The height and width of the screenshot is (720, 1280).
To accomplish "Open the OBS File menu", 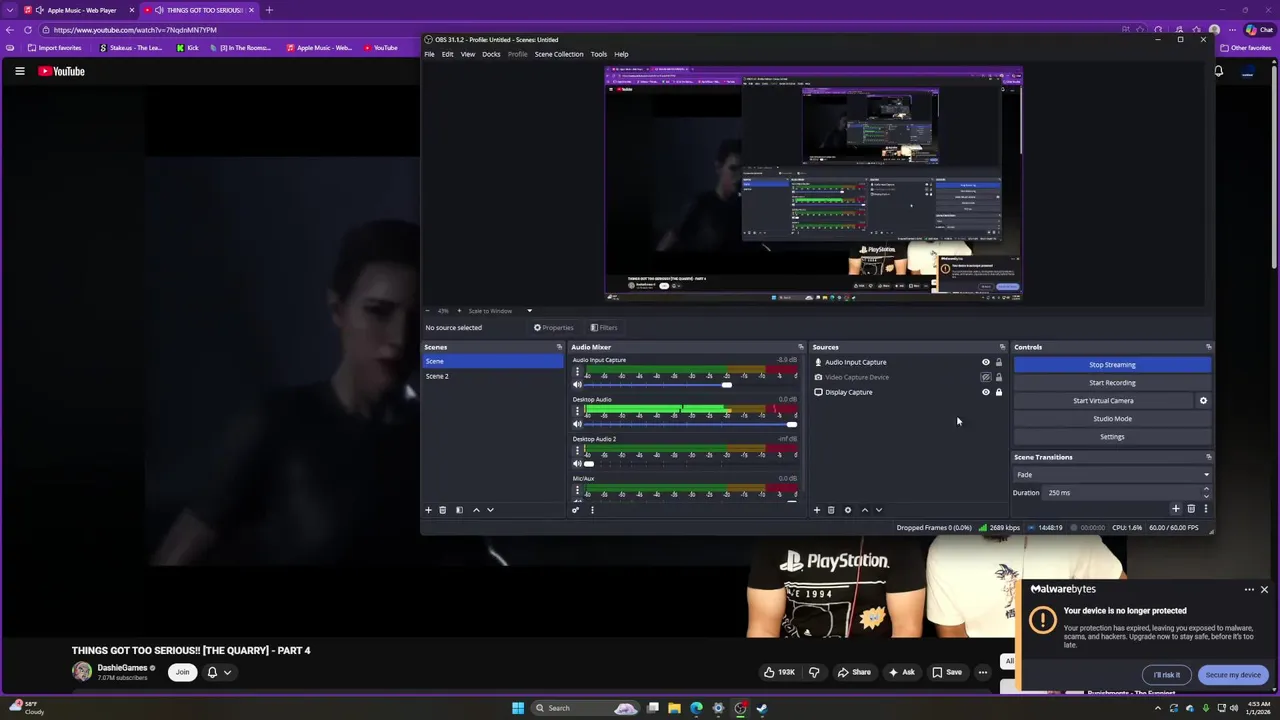I will pyautogui.click(x=429, y=54).
